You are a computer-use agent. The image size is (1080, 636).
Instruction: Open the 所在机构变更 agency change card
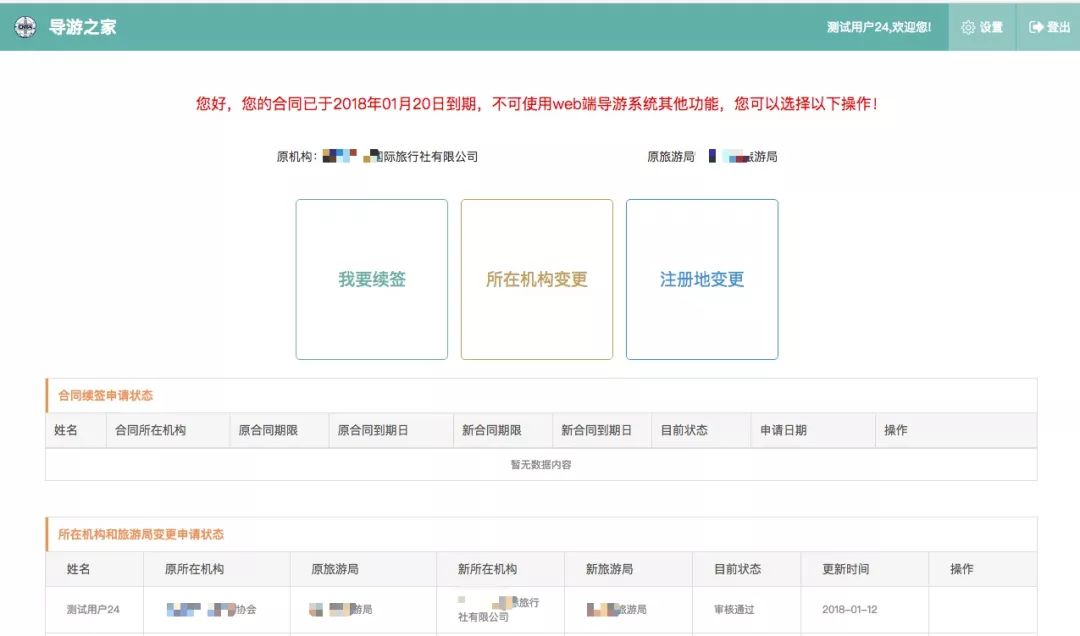click(536, 279)
